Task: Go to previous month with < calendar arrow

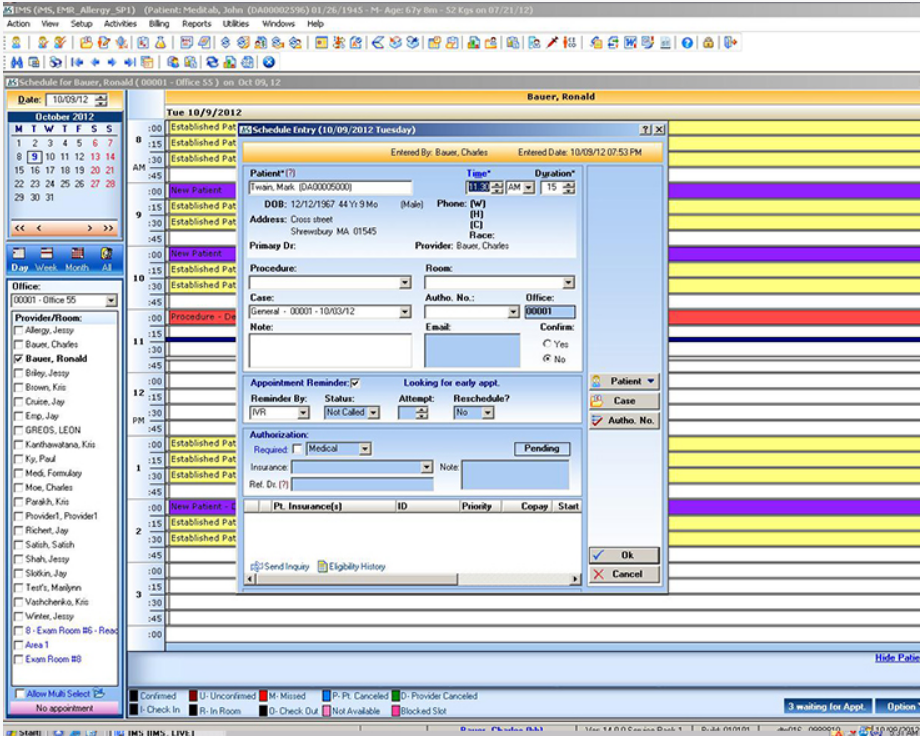Action: tap(39, 228)
